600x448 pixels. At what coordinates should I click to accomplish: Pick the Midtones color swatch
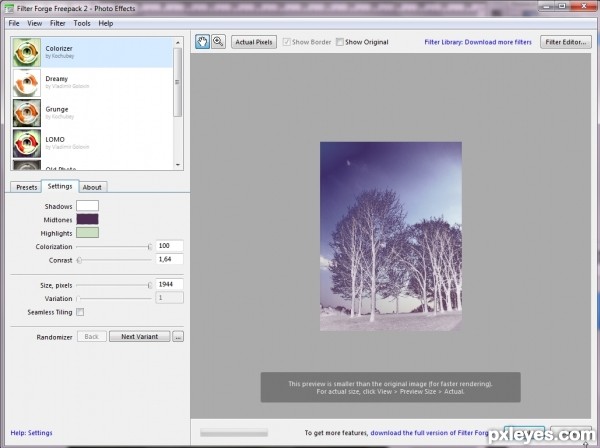[87, 219]
